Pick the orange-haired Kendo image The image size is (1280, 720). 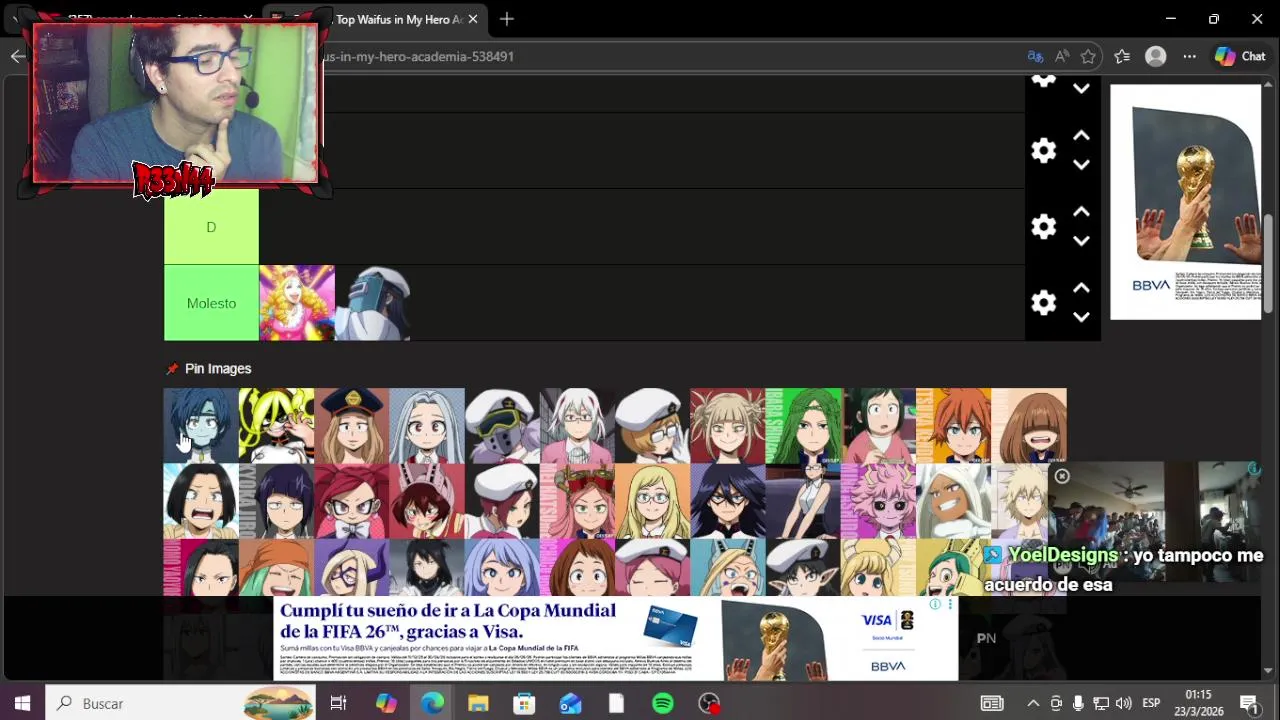954,426
